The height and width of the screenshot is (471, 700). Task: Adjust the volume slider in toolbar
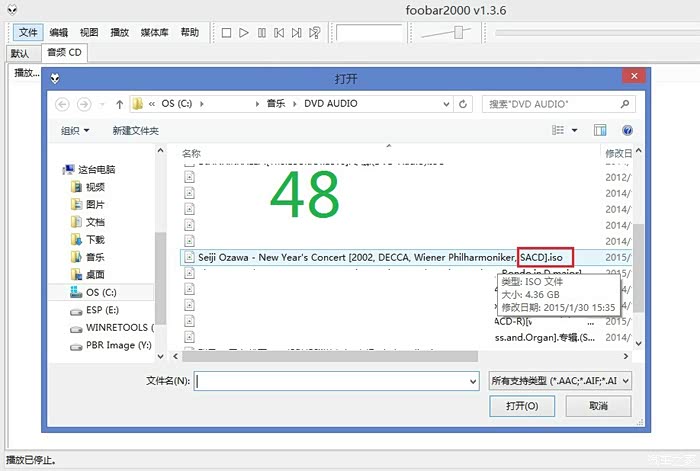coord(459,33)
